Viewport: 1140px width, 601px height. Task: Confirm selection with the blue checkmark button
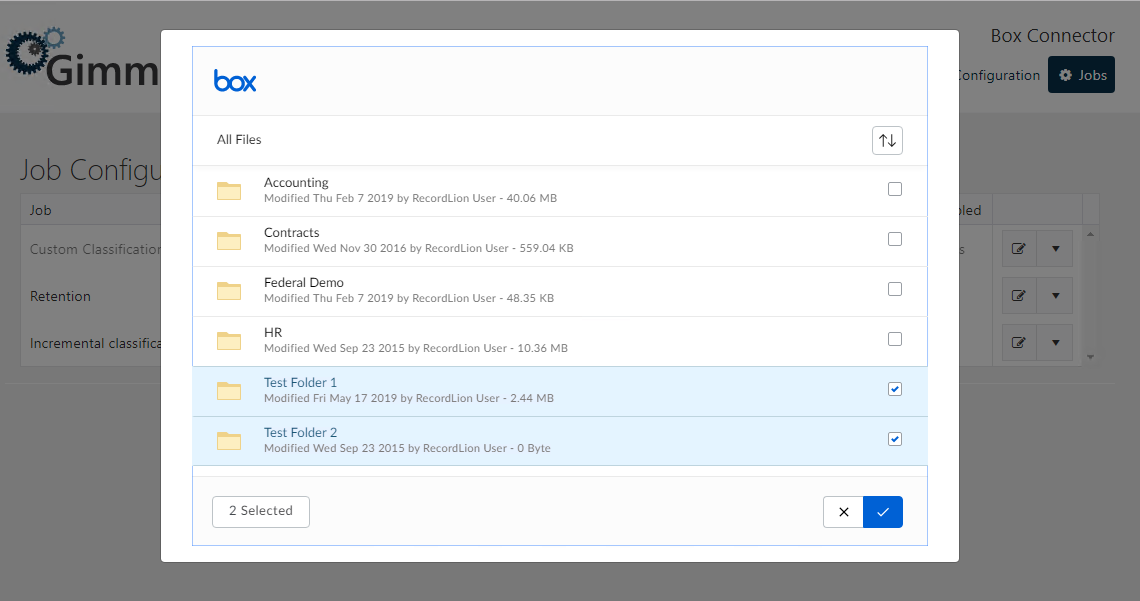[x=883, y=512]
